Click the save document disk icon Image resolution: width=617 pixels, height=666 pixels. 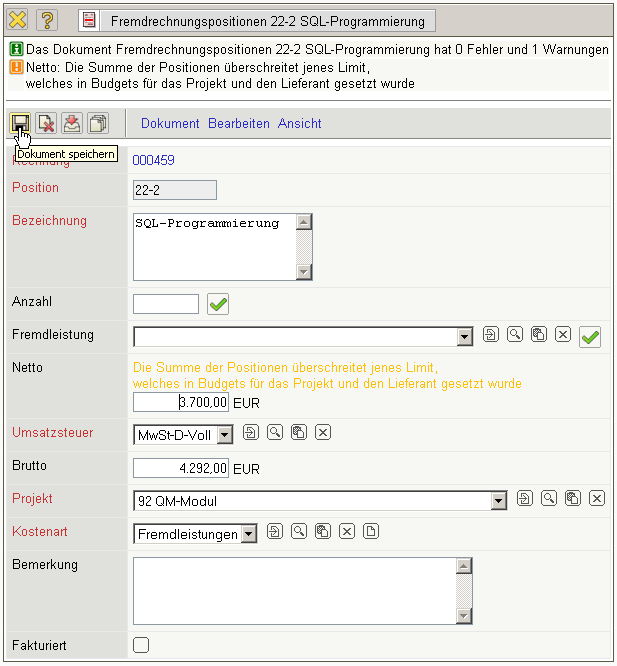20,123
